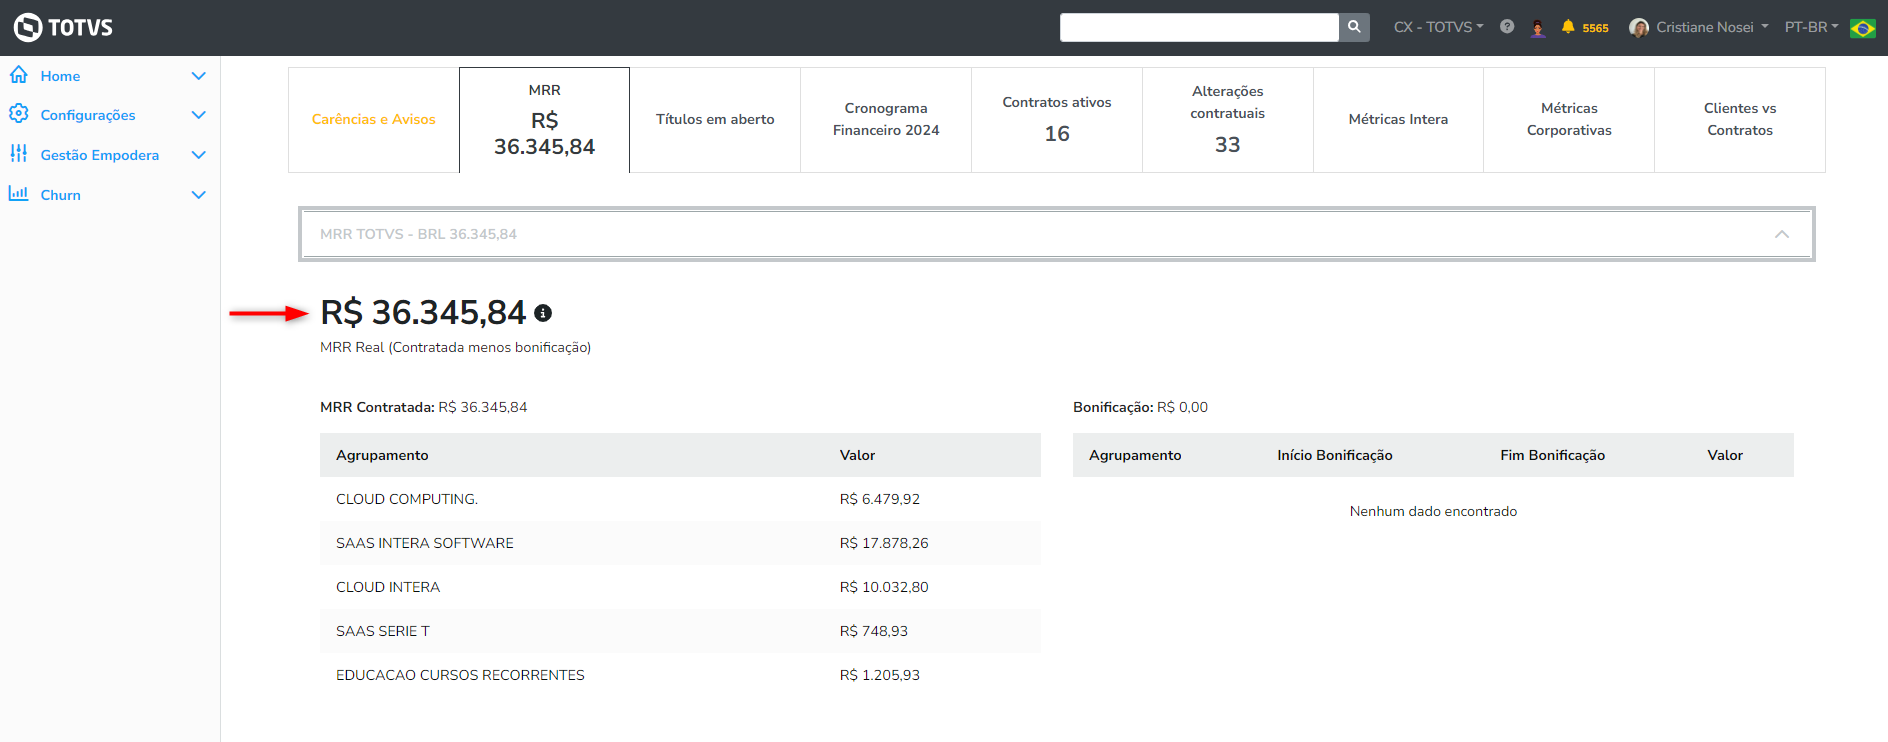Switch to Carências e Avisos tab
The height and width of the screenshot is (742, 1888).
click(374, 120)
